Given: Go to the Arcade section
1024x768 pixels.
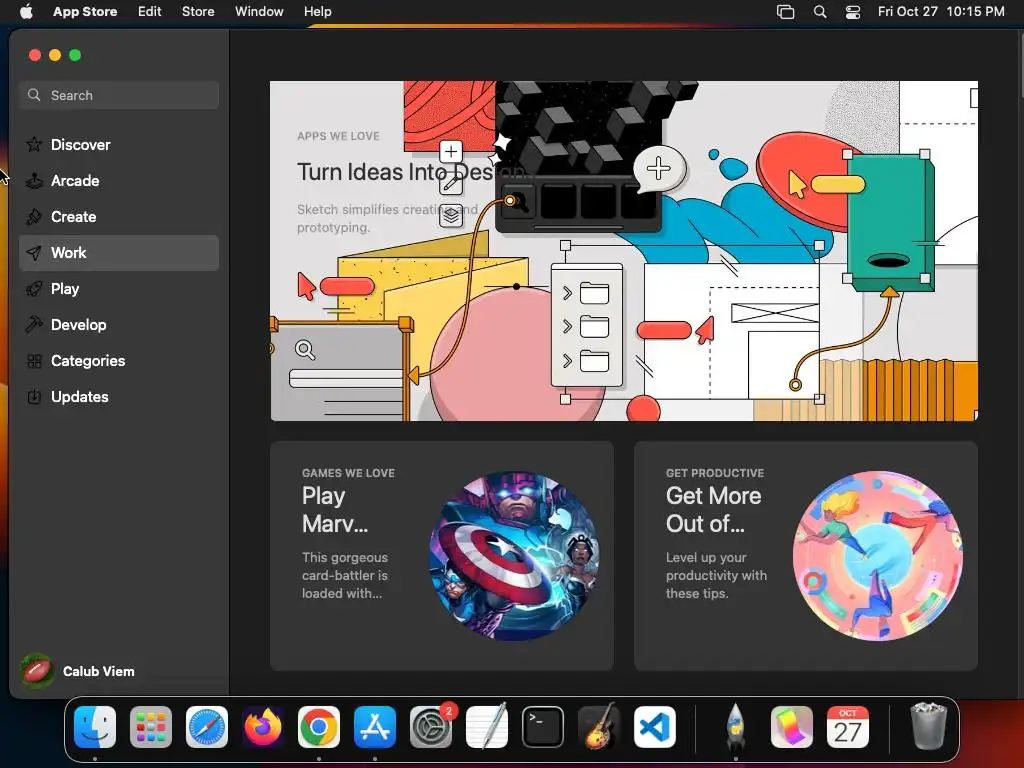Looking at the screenshot, I should (x=119, y=180).
